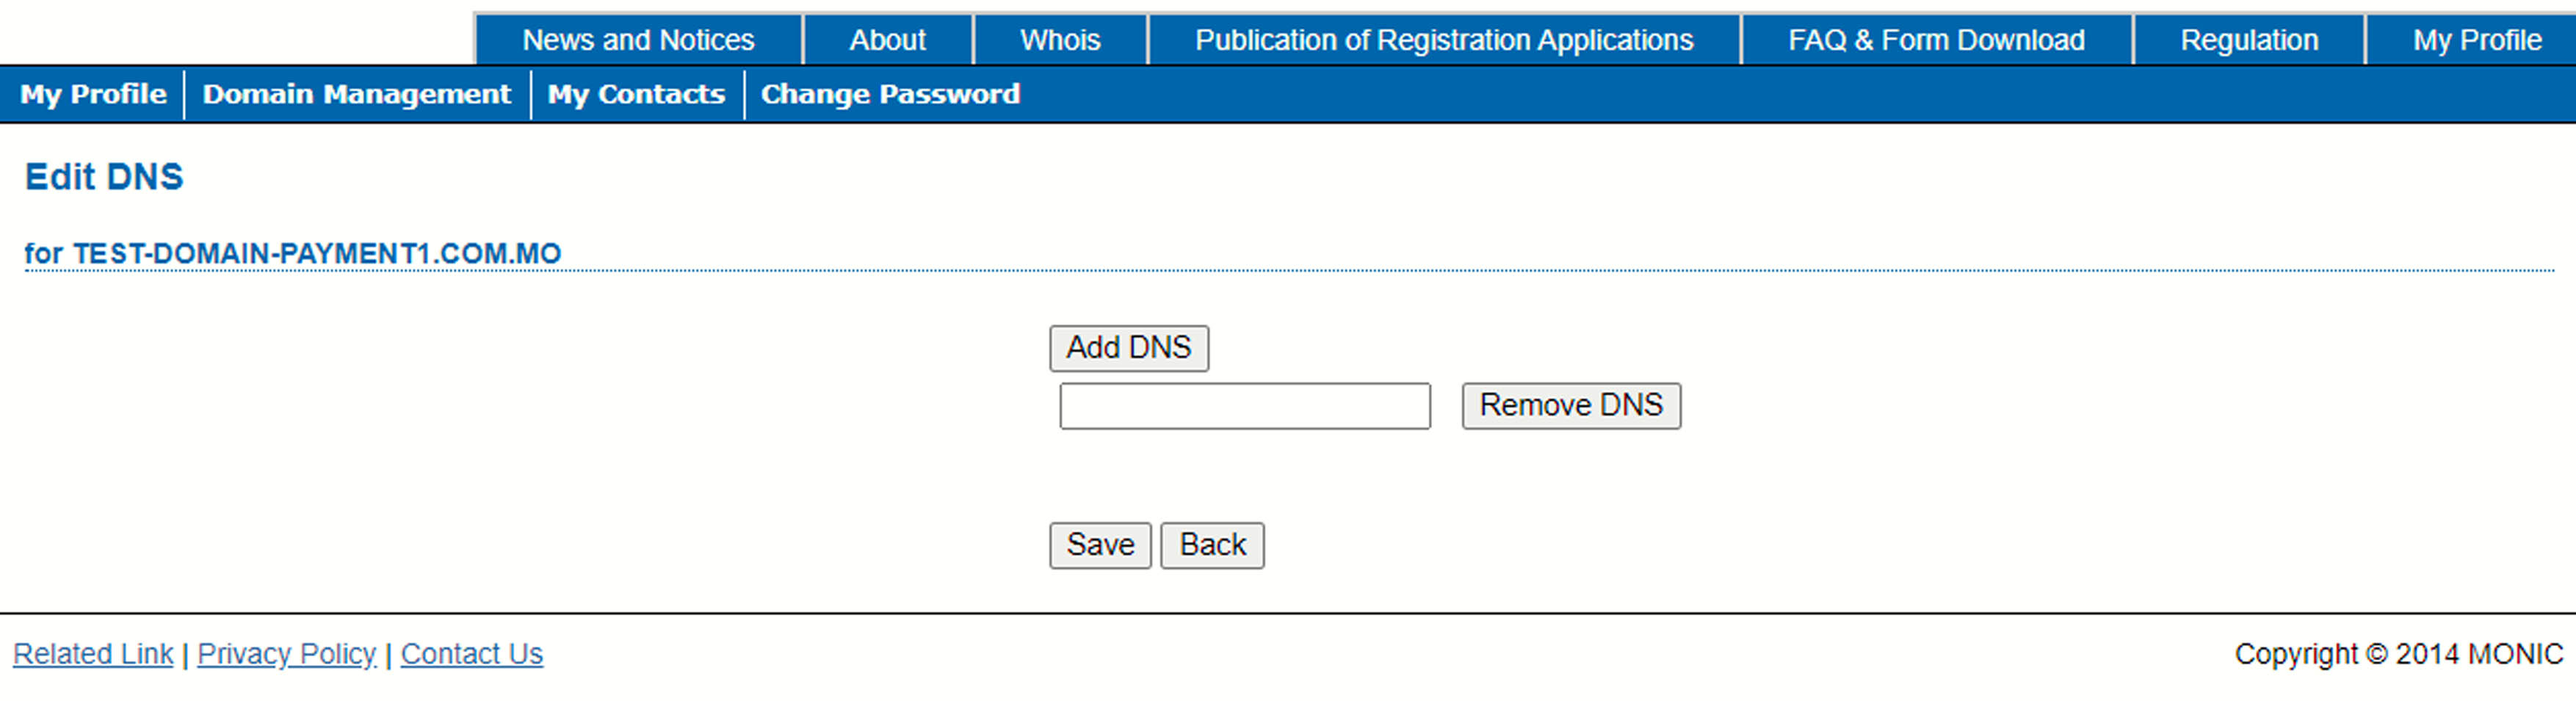The width and height of the screenshot is (2576, 701).
Task: Open the News and Notices menu
Action: point(639,40)
